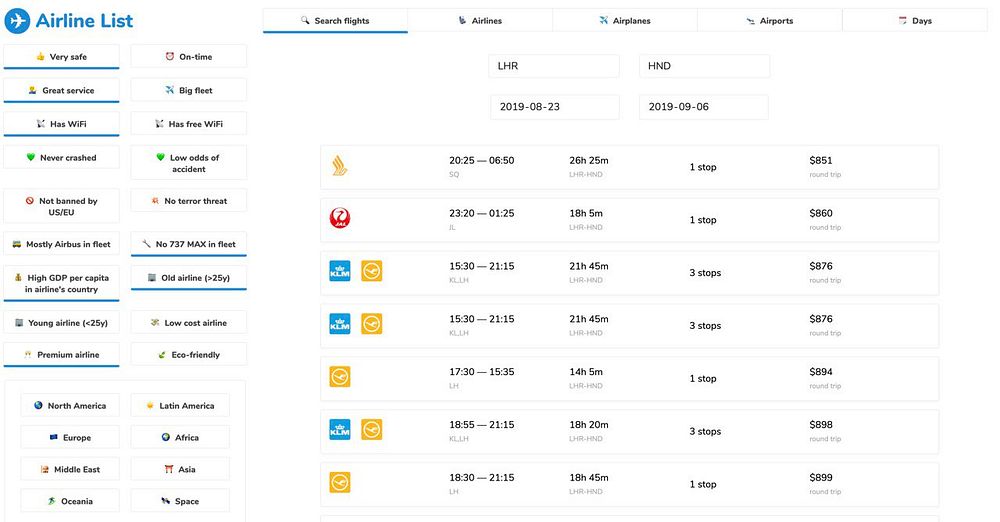1000x522 pixels.
Task: Click the HND destination airport field
Action: coord(704,66)
